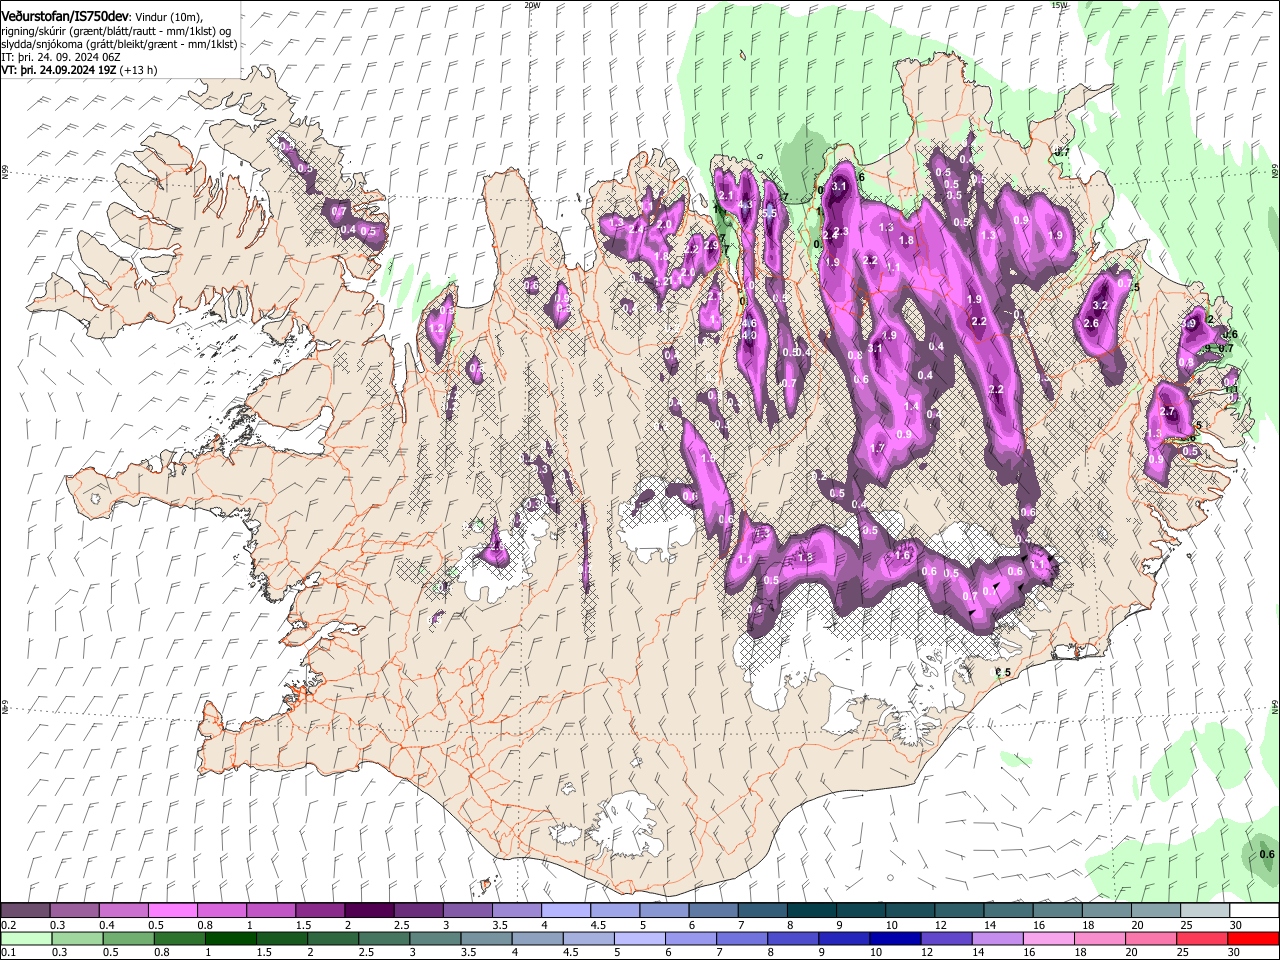The height and width of the screenshot is (960, 1280).
Task: Click the initial time 'IT: þri. 24. 09. 2024 06Z'
Action: tap(60, 57)
